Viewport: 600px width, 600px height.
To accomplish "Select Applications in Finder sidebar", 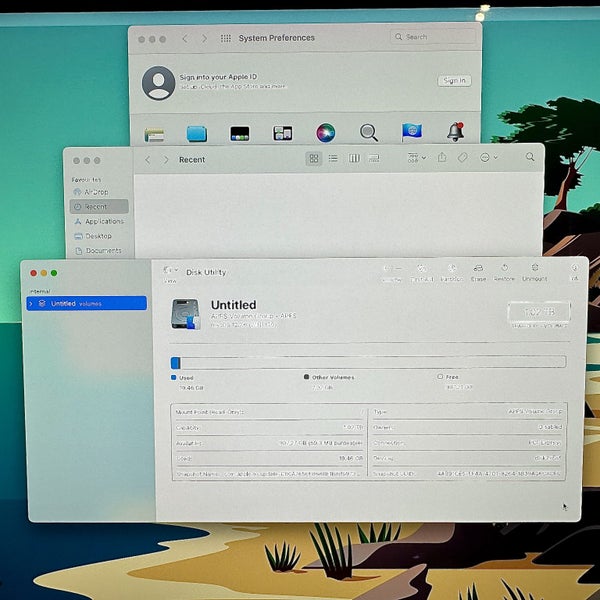I will (99, 221).
